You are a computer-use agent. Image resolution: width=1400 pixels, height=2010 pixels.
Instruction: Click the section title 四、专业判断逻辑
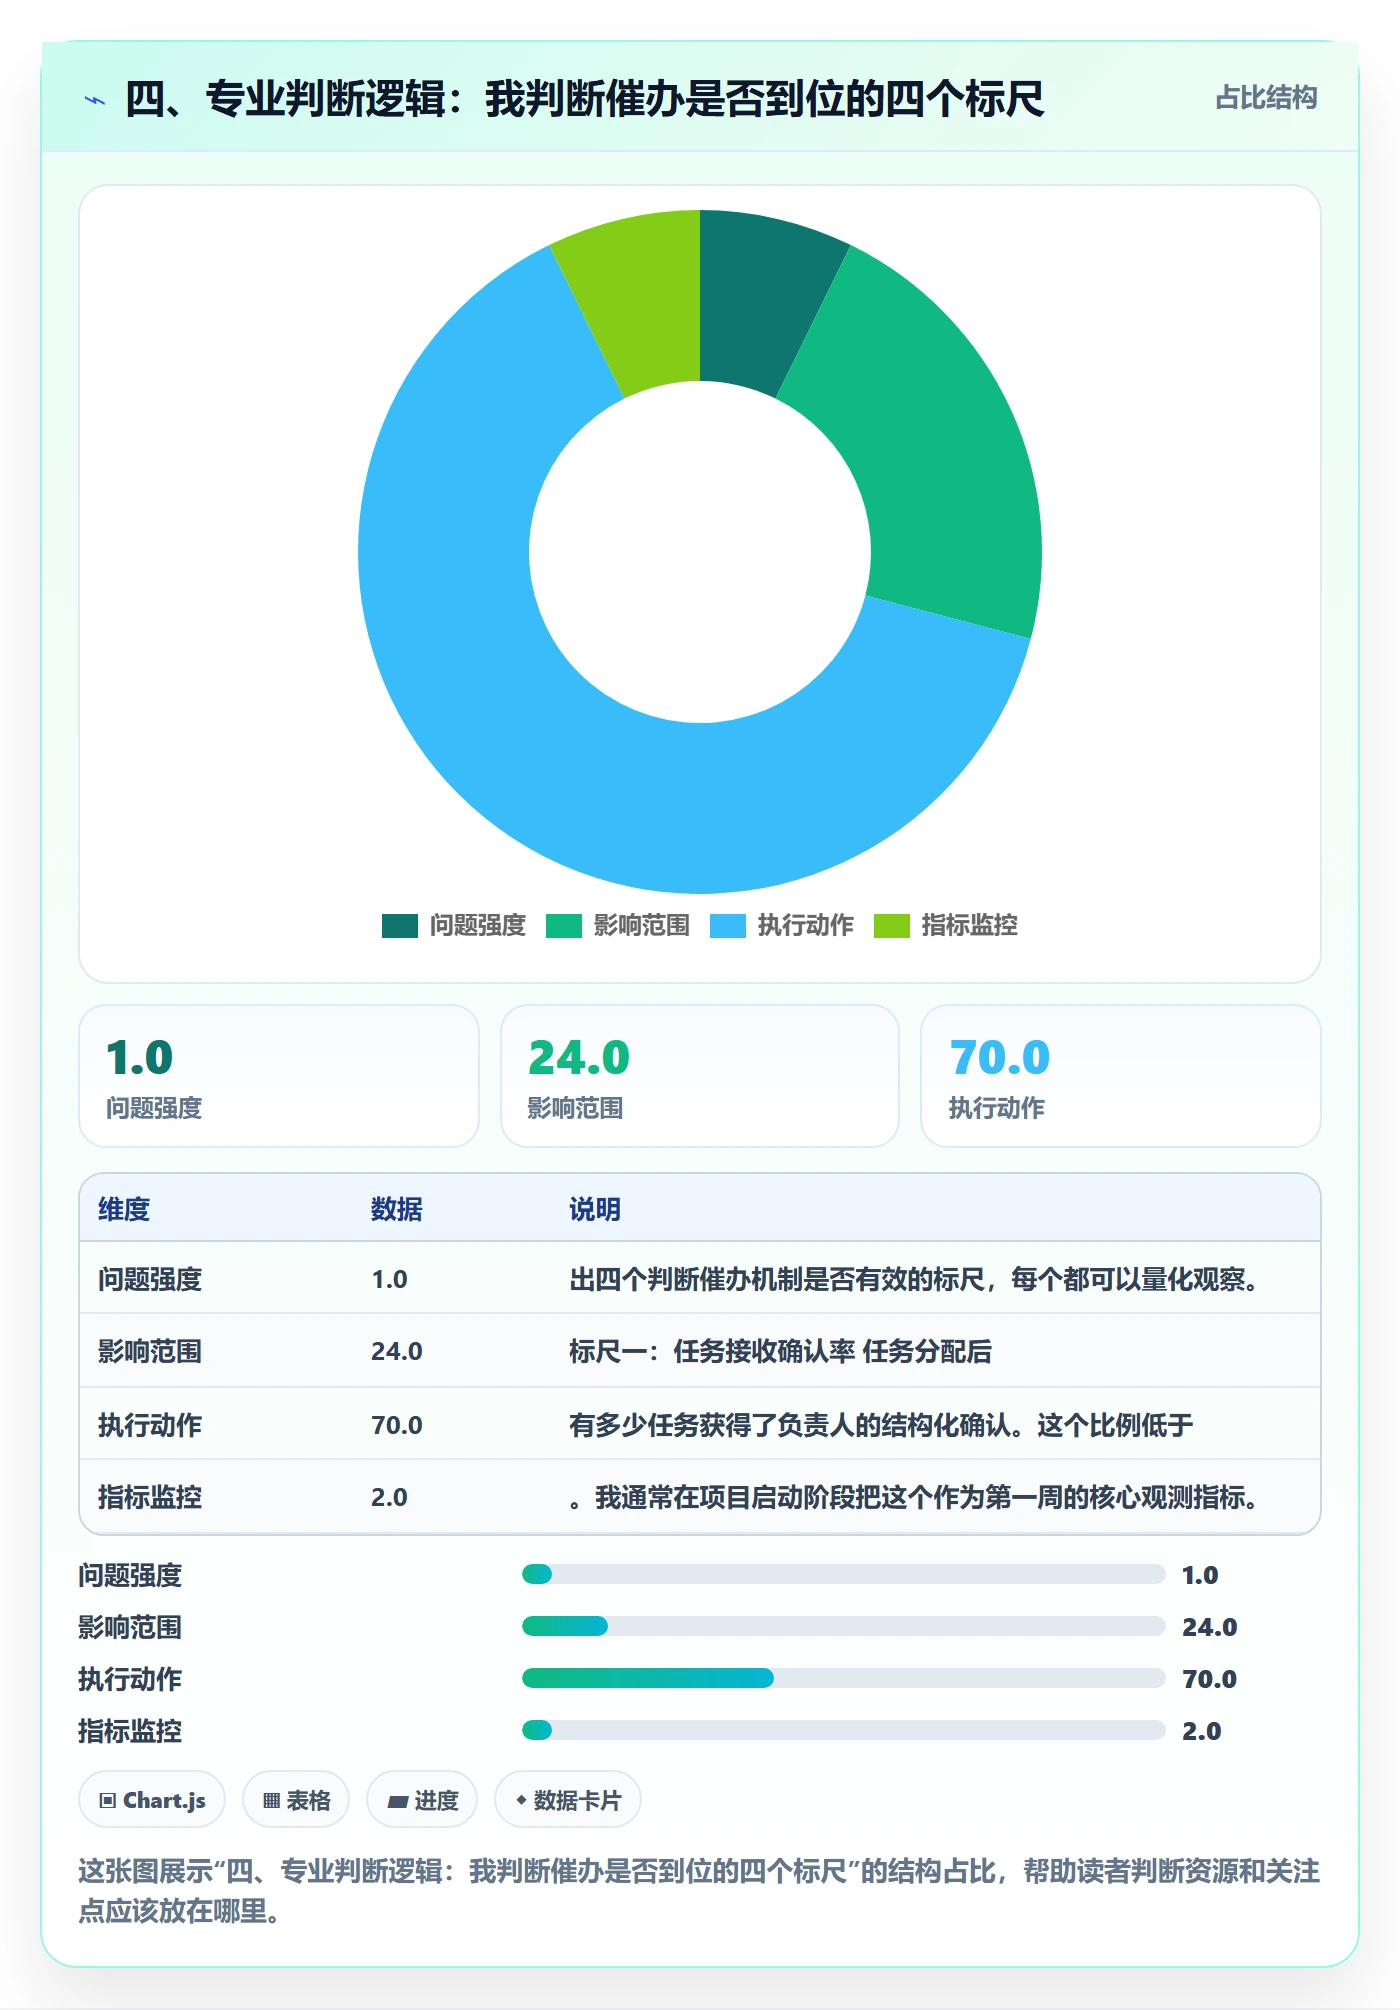coord(584,99)
